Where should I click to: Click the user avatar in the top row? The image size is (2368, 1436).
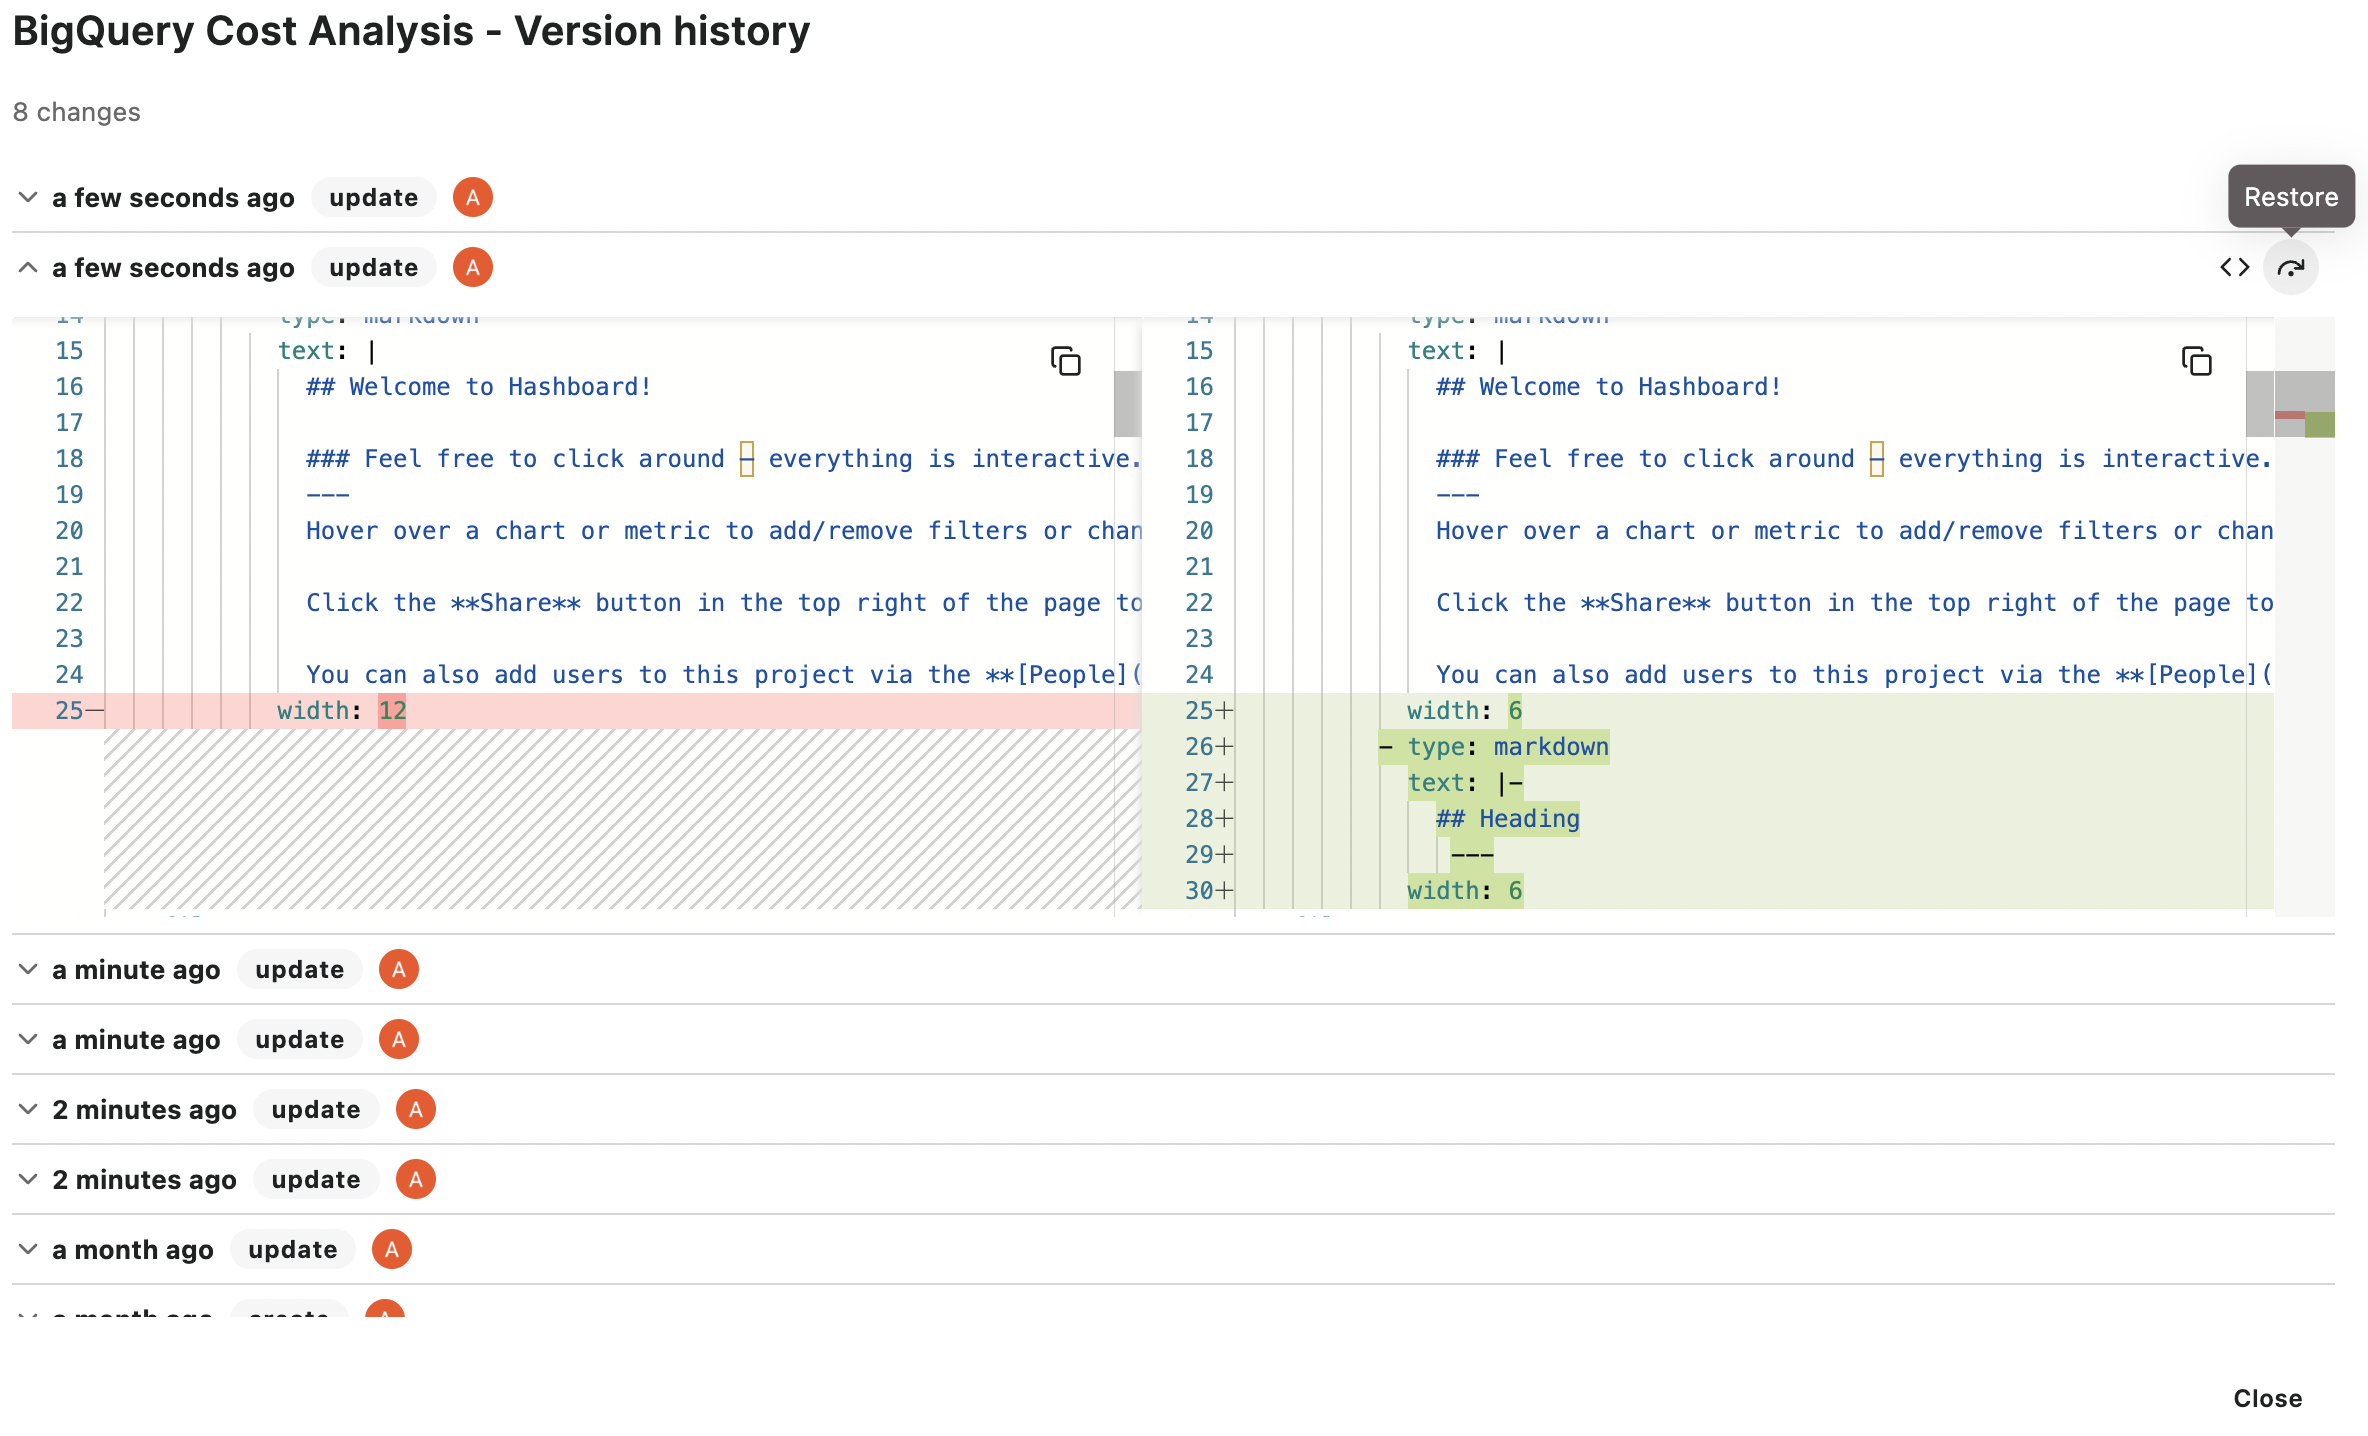[x=473, y=198]
